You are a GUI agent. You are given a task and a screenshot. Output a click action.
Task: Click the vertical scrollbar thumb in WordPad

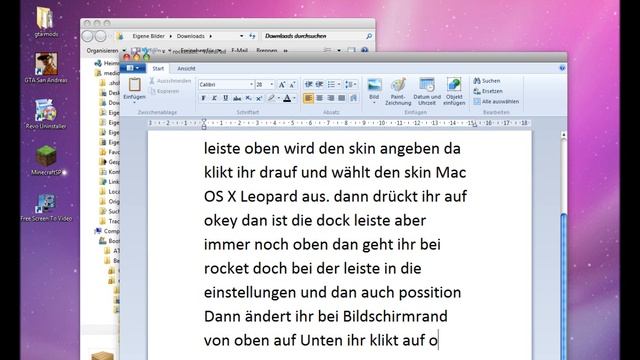pos(564,286)
